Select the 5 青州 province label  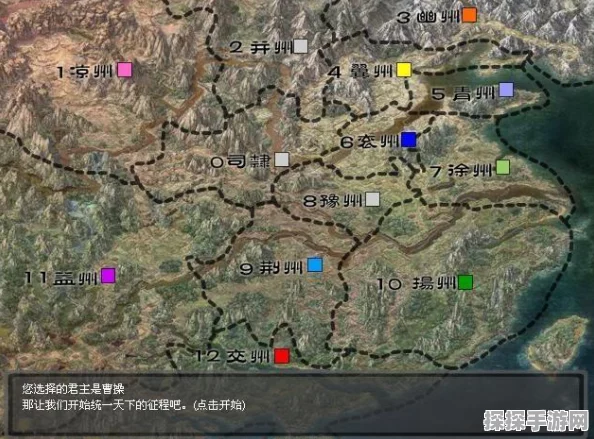pos(464,94)
